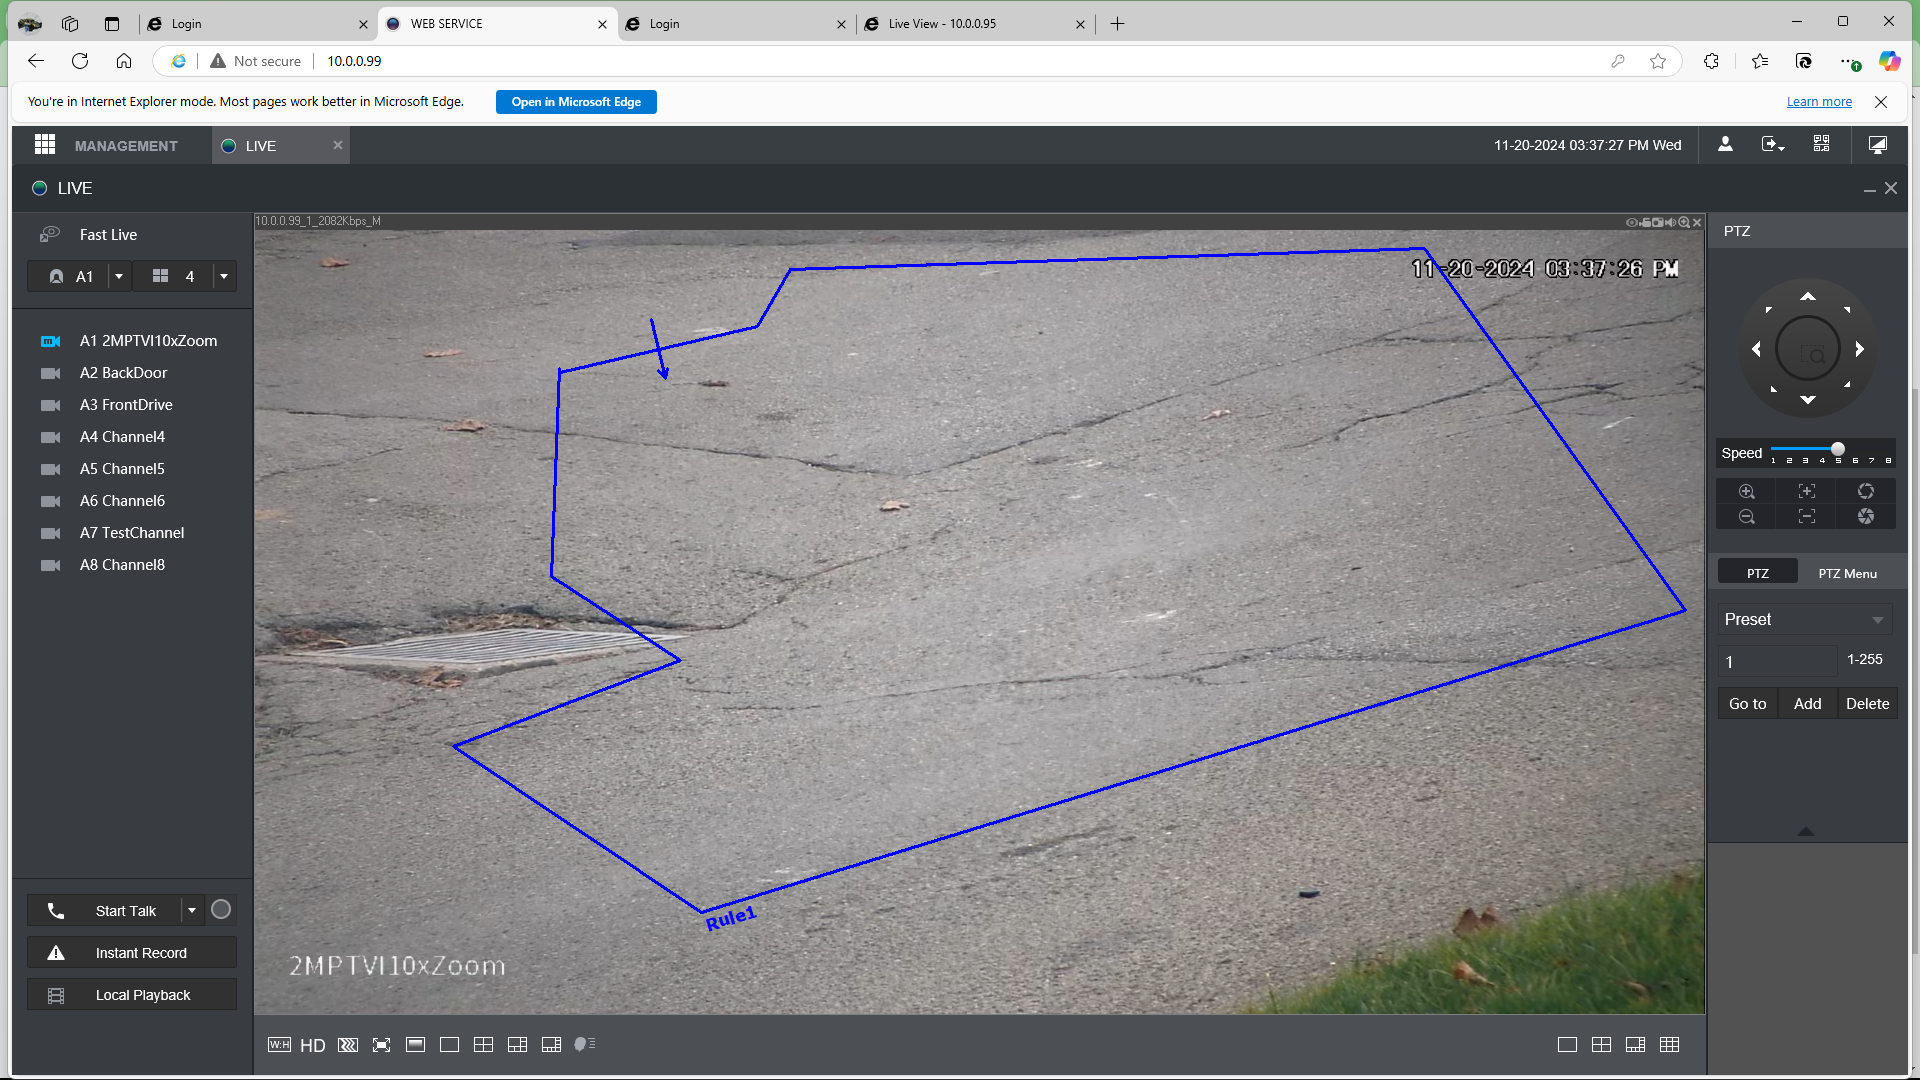Click the Add preset button
The image size is (1920, 1080).
click(x=1807, y=704)
